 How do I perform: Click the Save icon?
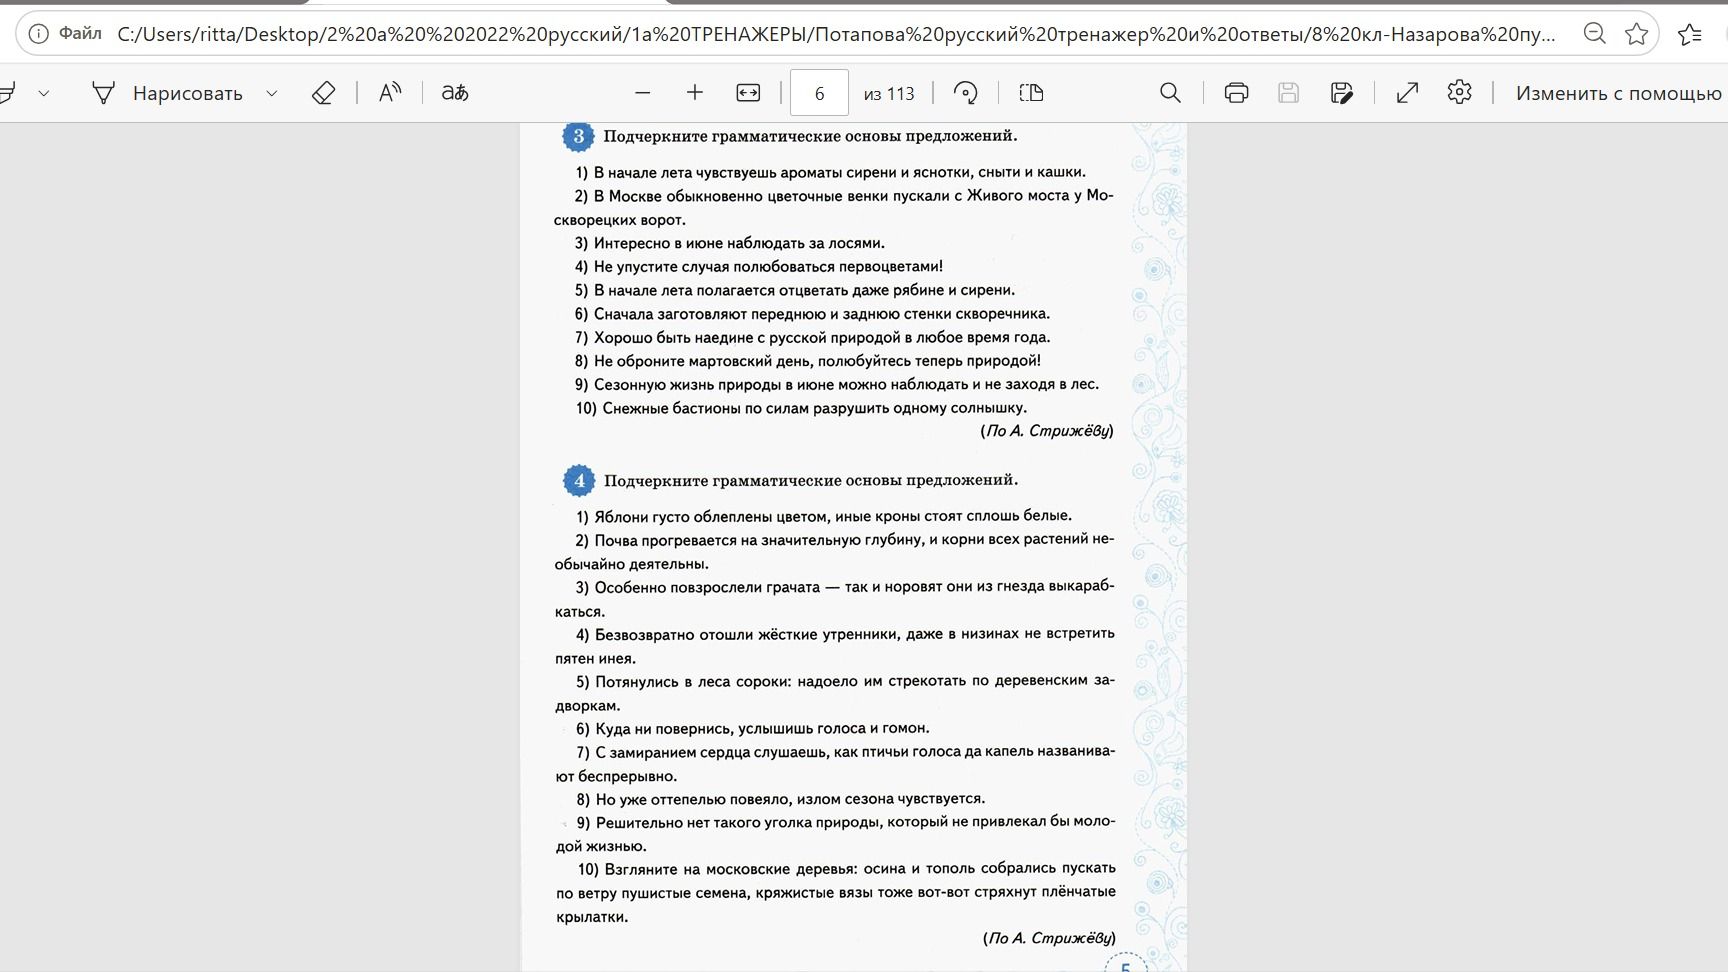point(1288,93)
